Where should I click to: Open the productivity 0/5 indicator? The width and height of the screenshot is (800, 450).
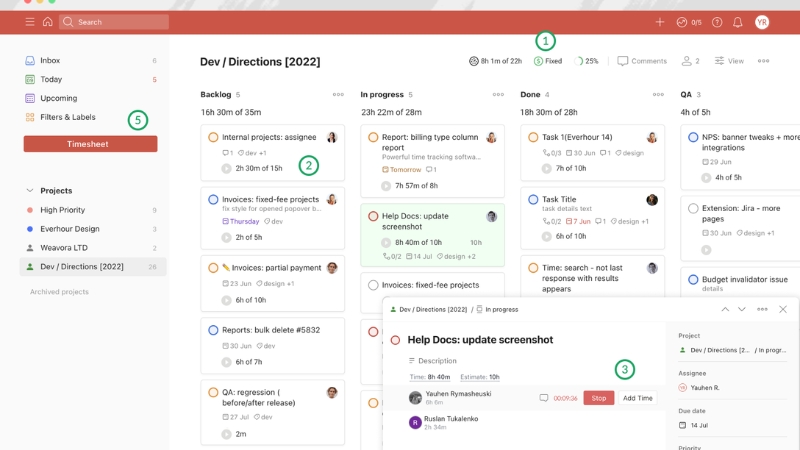pyautogui.click(x=689, y=22)
